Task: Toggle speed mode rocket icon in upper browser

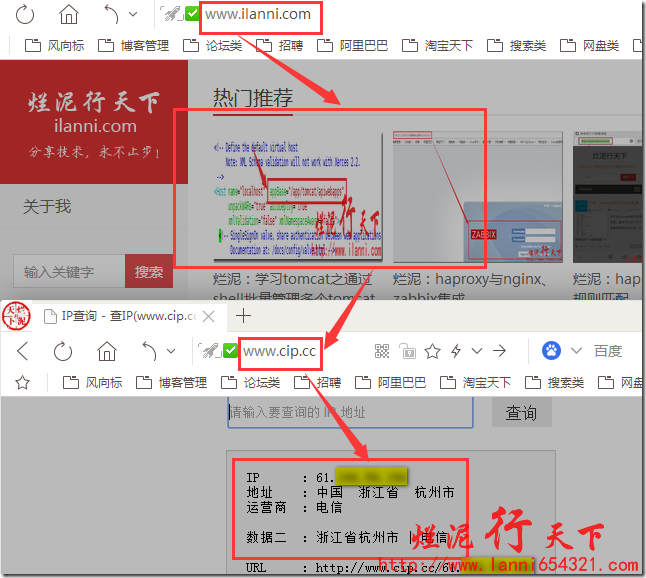Action: 172,14
